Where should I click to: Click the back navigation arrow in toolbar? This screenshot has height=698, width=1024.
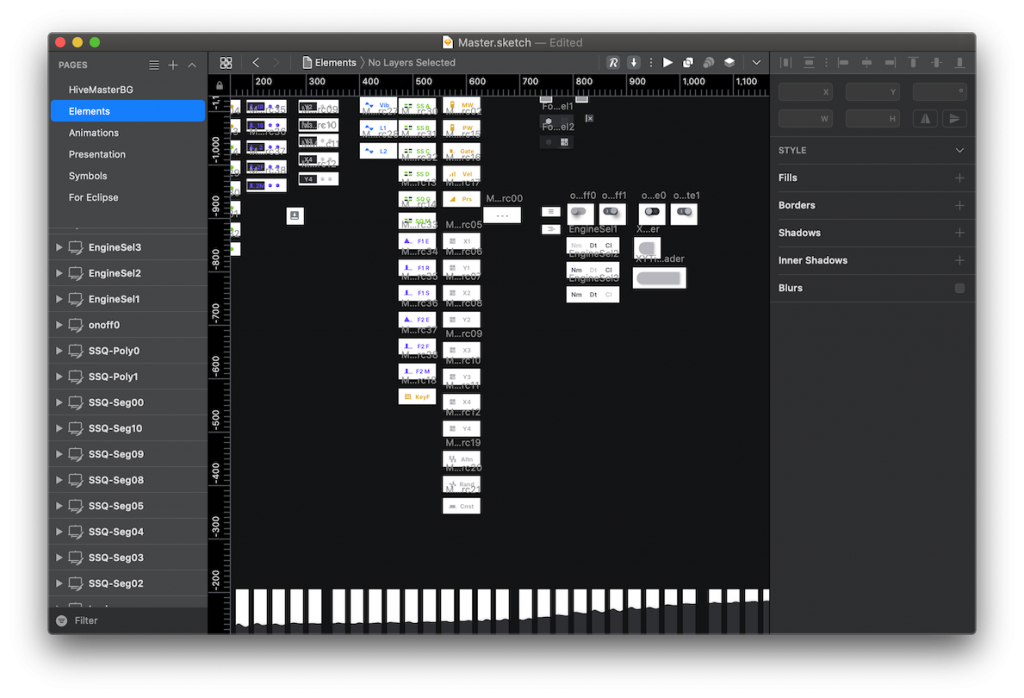point(256,63)
